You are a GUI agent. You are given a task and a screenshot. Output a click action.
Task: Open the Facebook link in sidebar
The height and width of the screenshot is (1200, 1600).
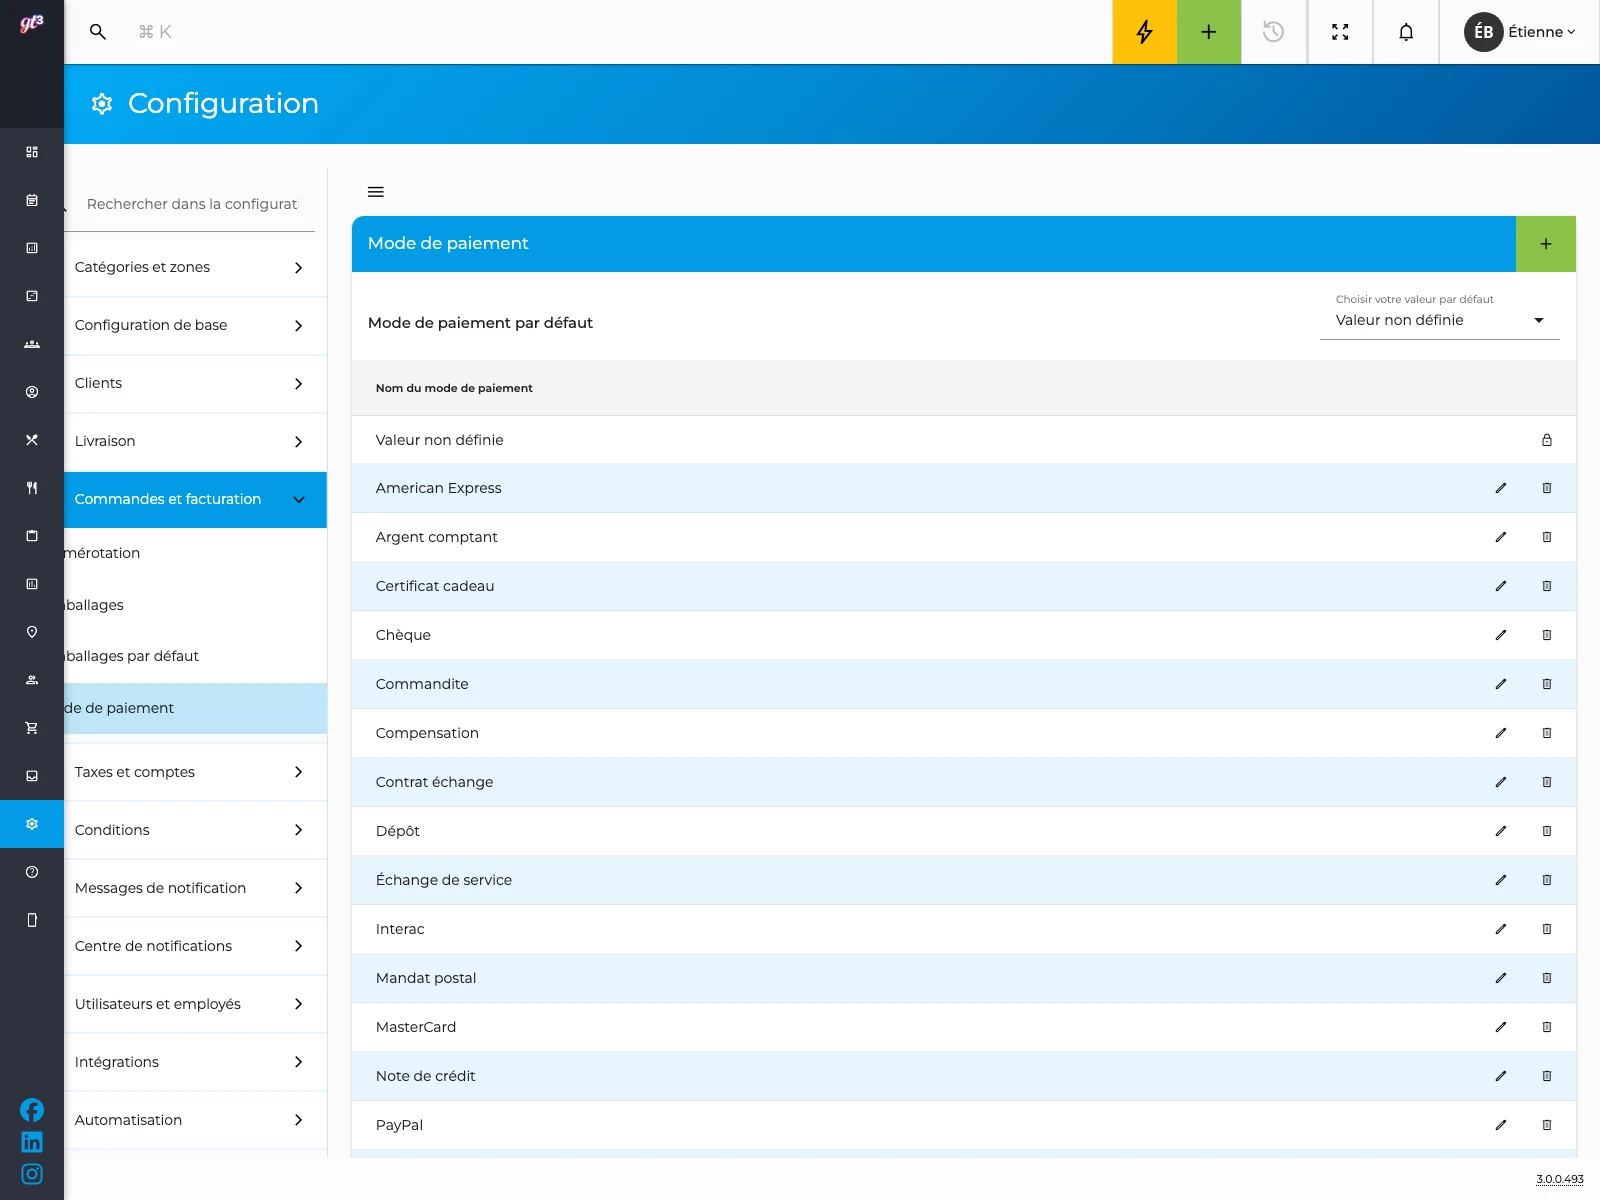click(x=32, y=1110)
